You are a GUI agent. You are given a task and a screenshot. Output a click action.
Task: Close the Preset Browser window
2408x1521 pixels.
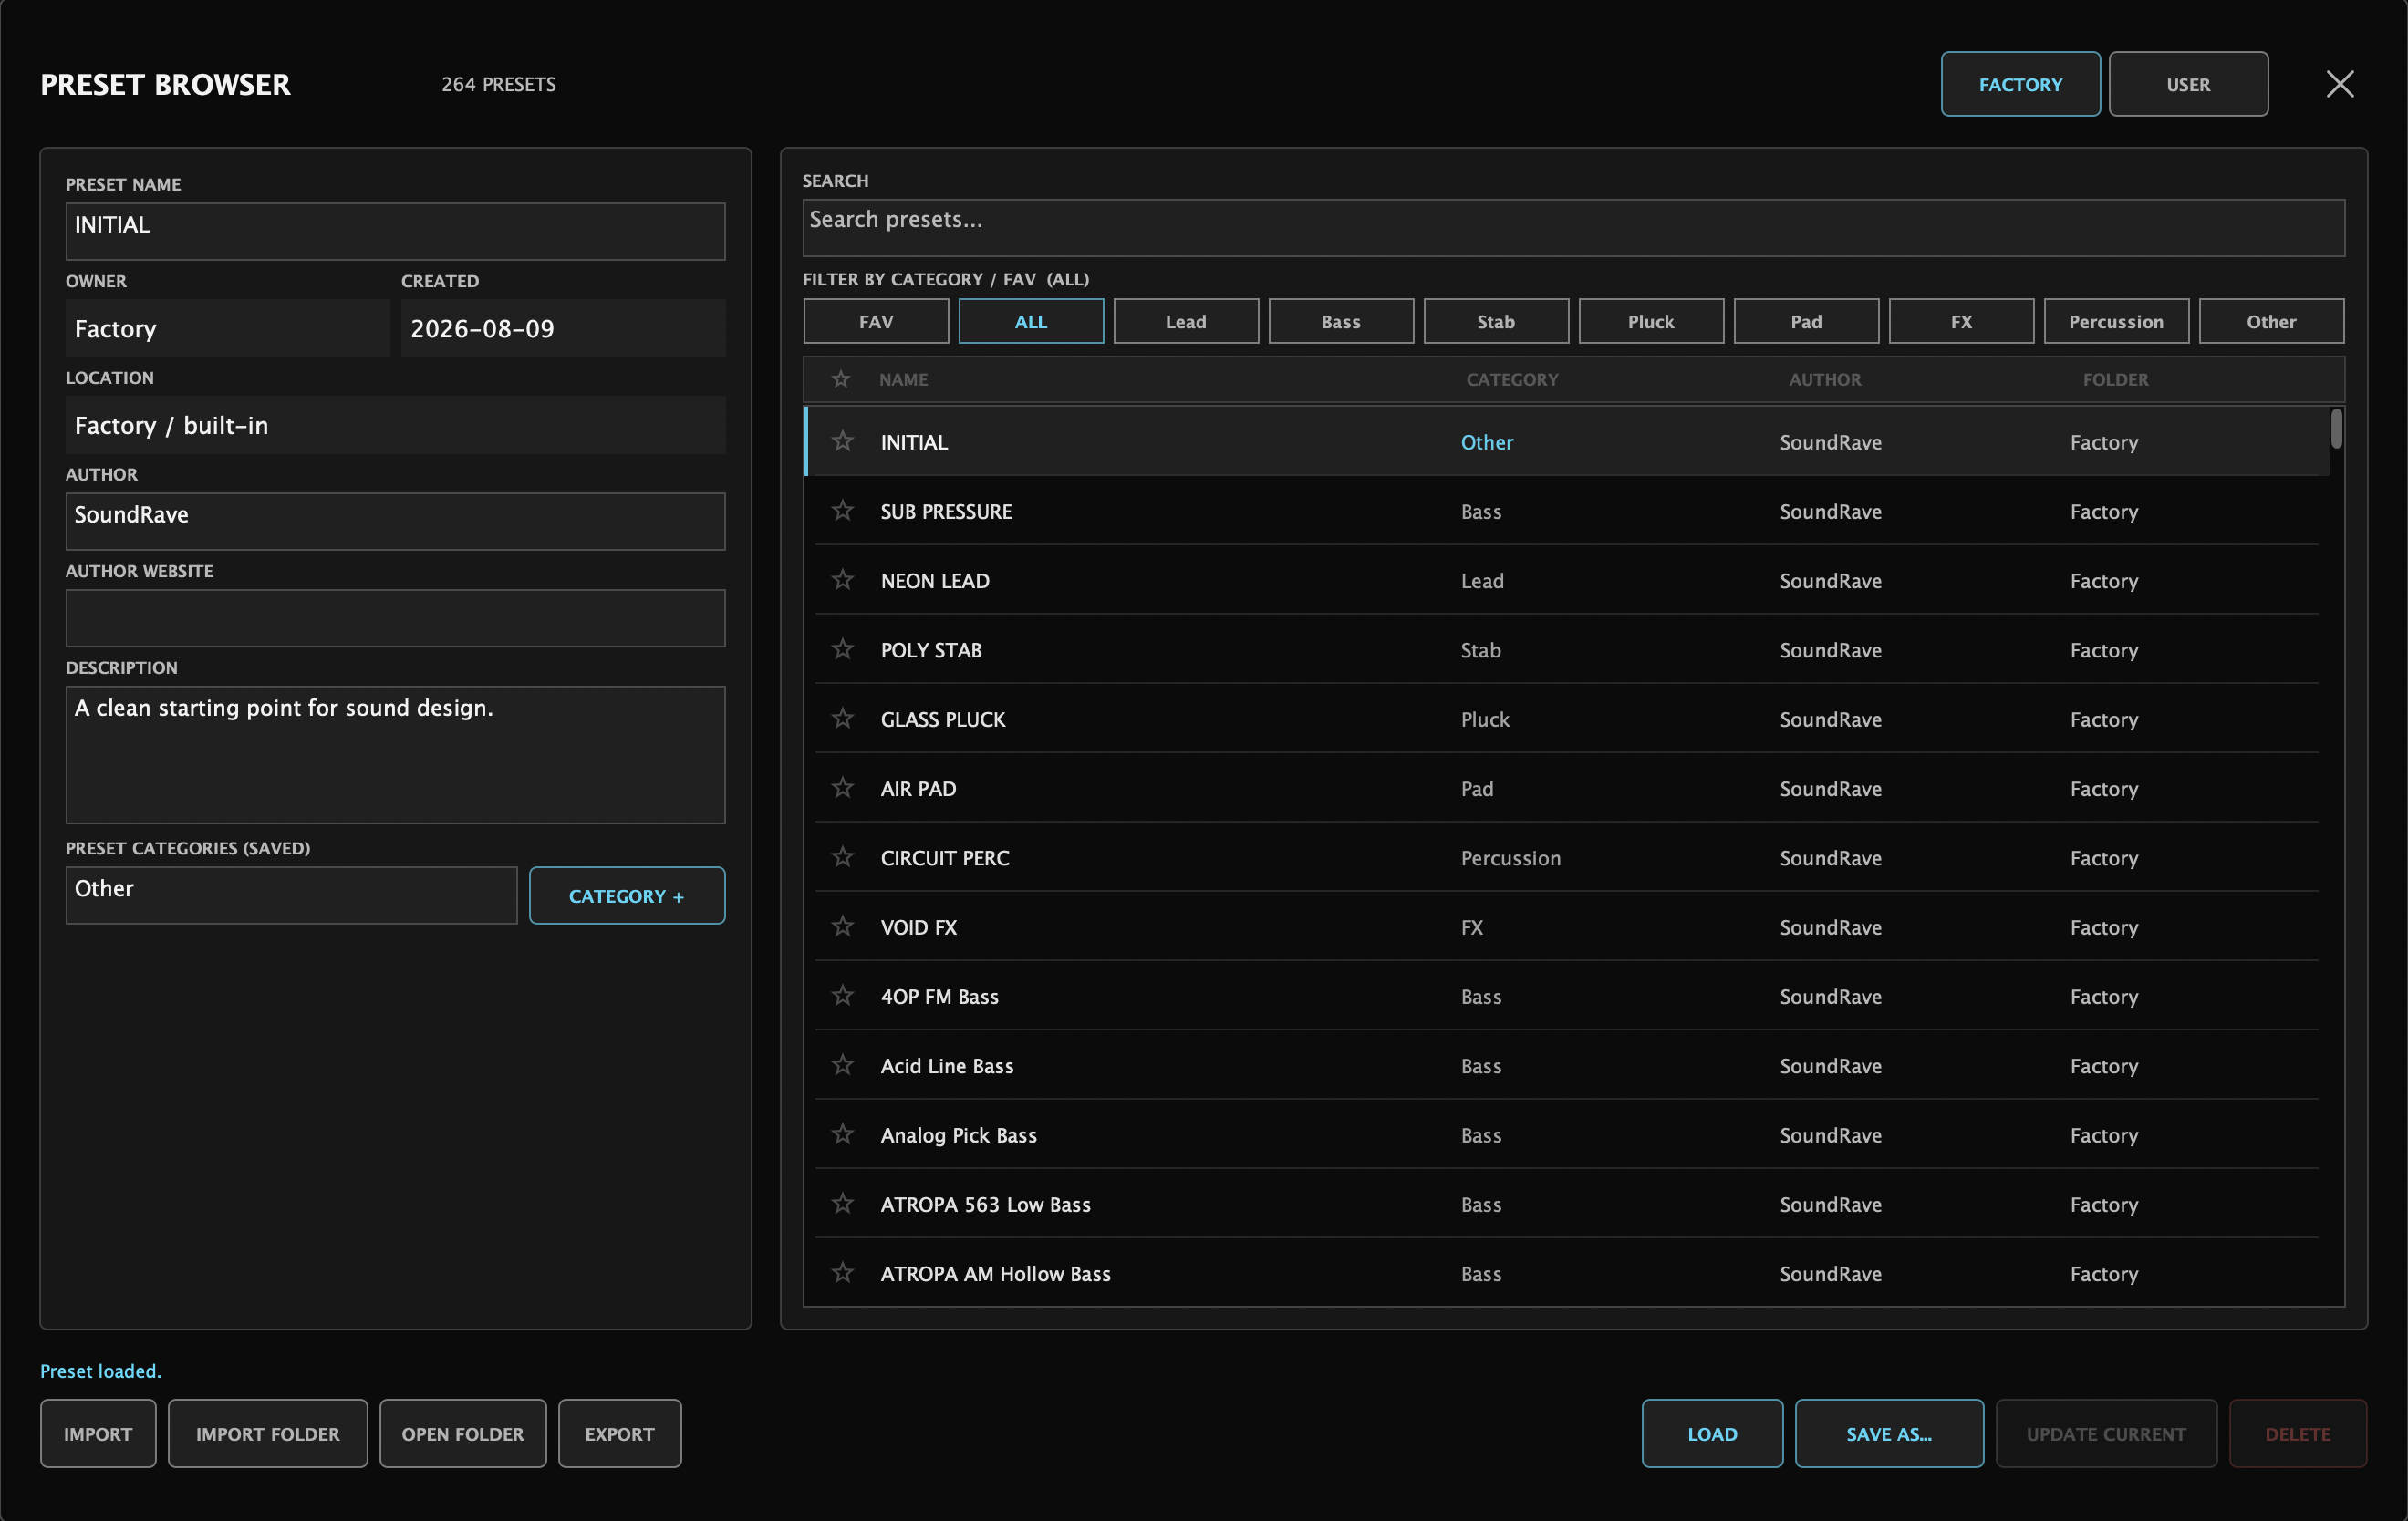pos(2339,84)
